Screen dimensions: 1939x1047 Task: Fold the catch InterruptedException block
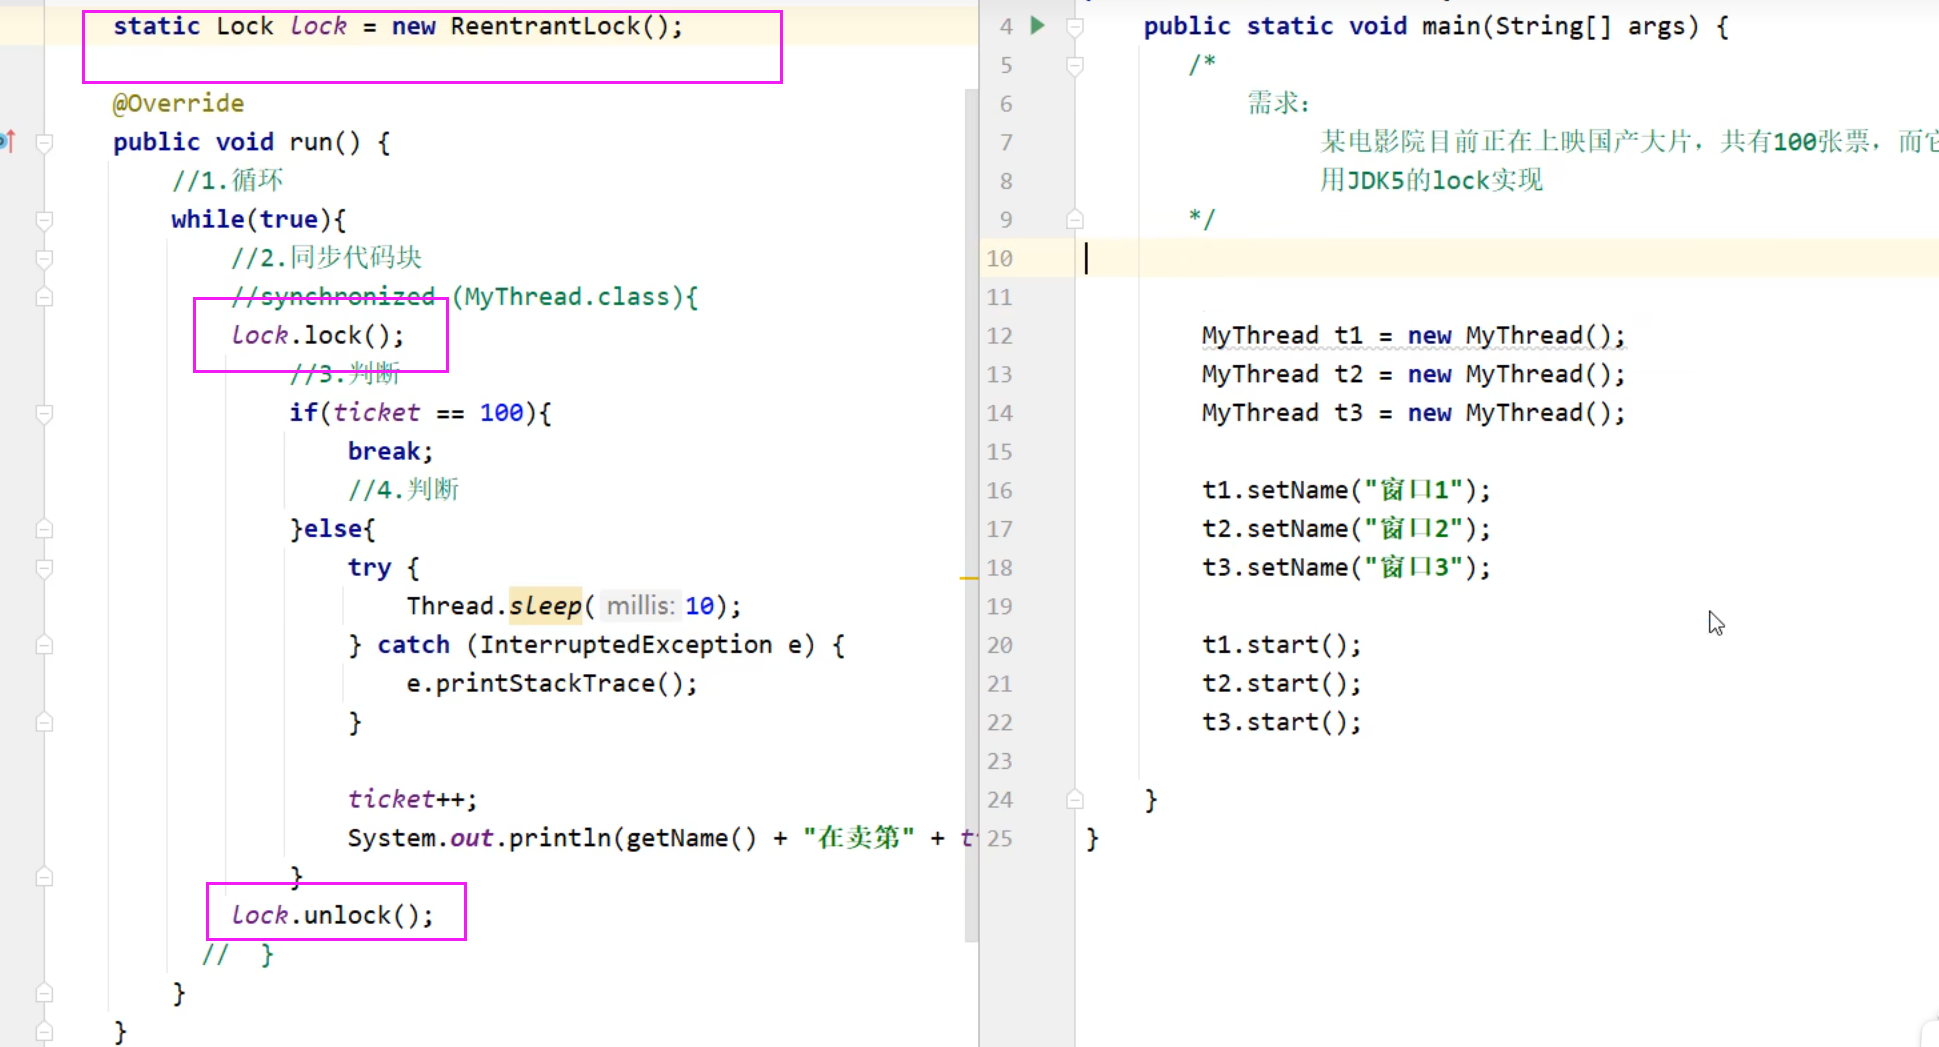click(44, 645)
